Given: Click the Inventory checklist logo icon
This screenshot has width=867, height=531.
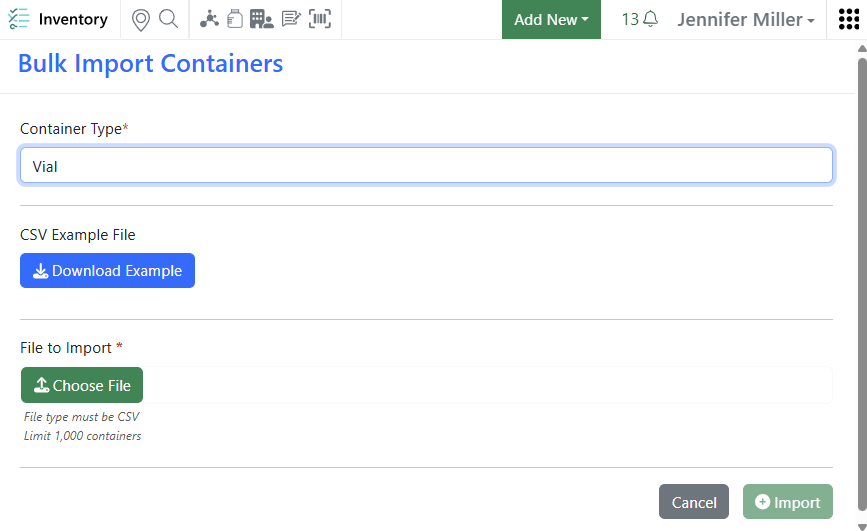Looking at the screenshot, I should pyautogui.click(x=19, y=20).
